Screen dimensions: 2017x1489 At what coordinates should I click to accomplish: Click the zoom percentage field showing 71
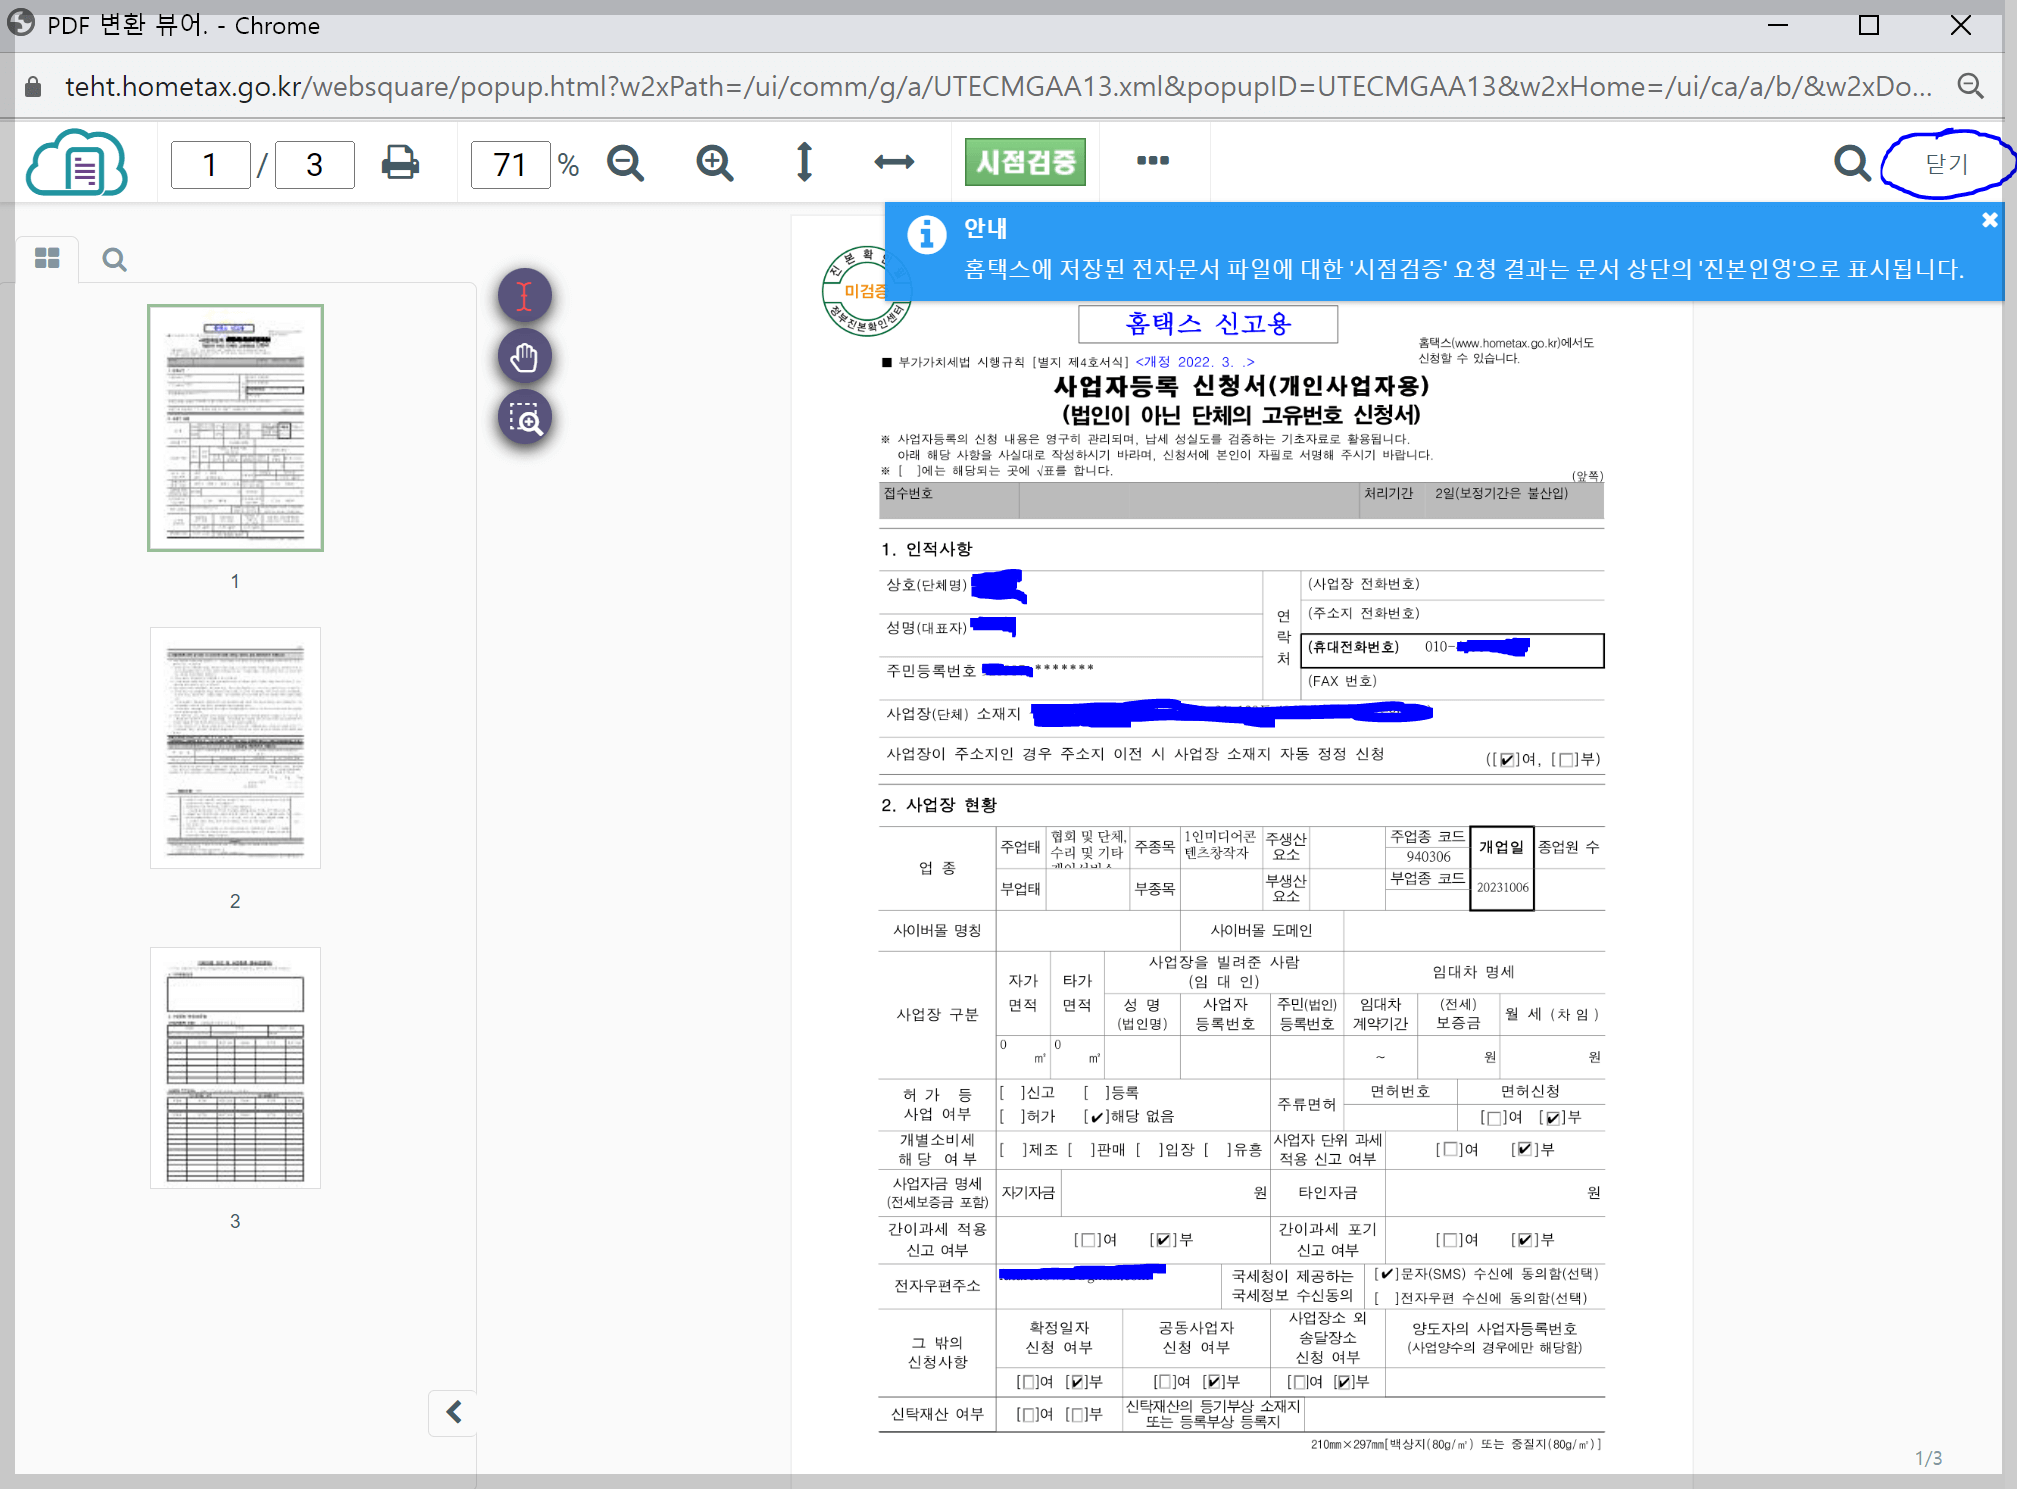510,164
